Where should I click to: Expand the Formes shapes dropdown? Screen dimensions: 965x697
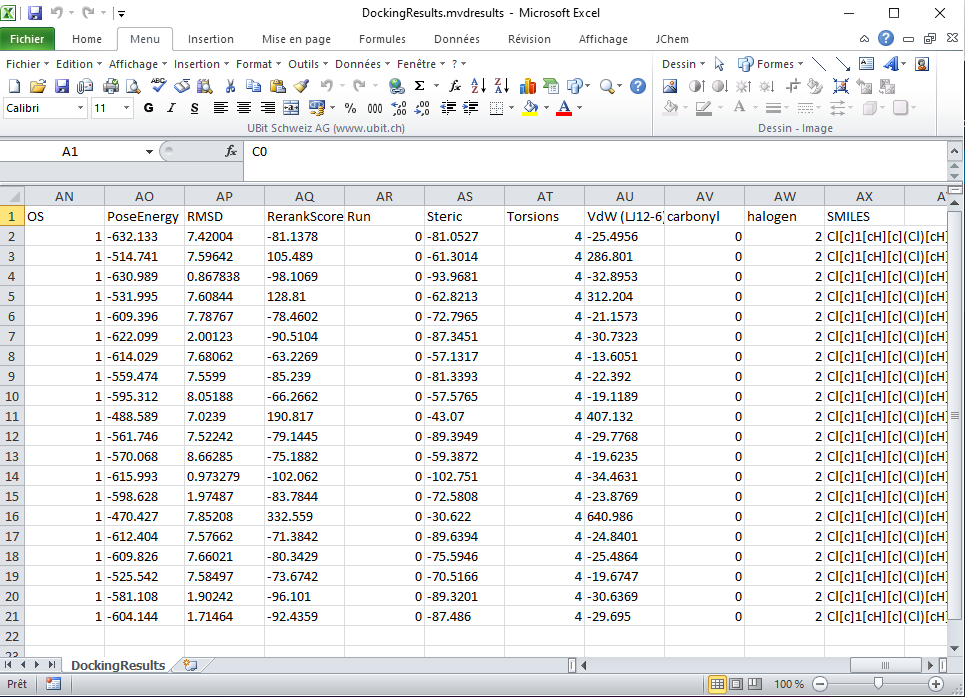(x=800, y=64)
